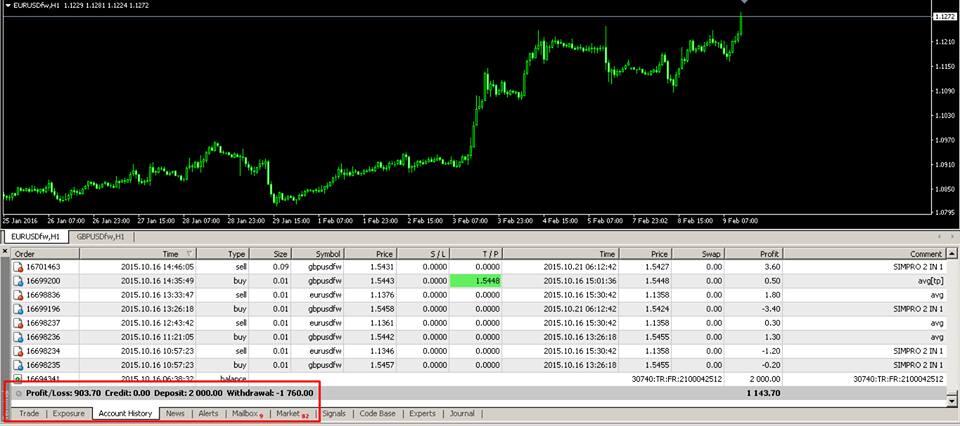Click the sort arrow in the open Time header
960x426 pixels.
pos(189,253)
